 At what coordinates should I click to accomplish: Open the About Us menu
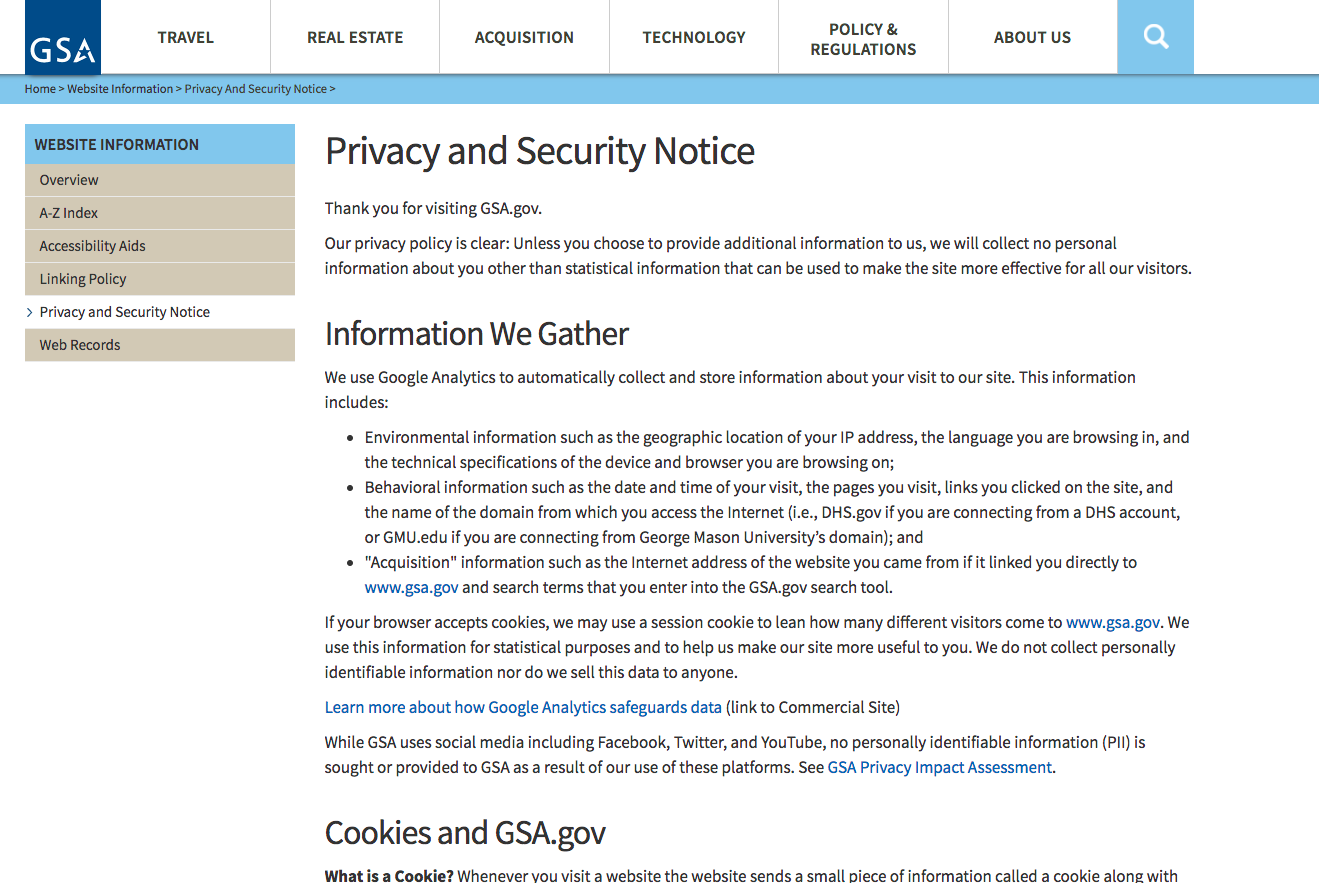(1032, 38)
